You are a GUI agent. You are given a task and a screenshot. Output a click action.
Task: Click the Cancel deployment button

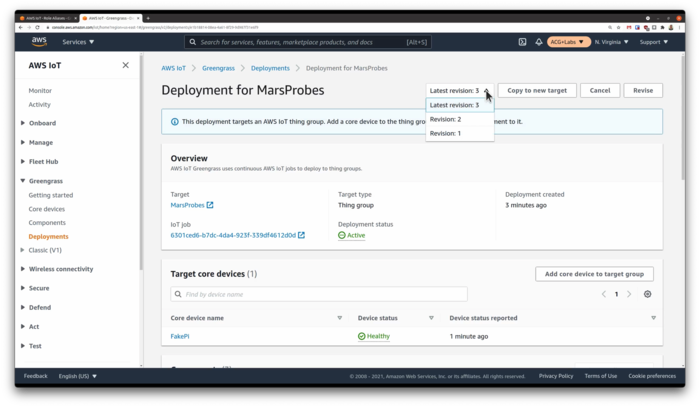(x=600, y=91)
